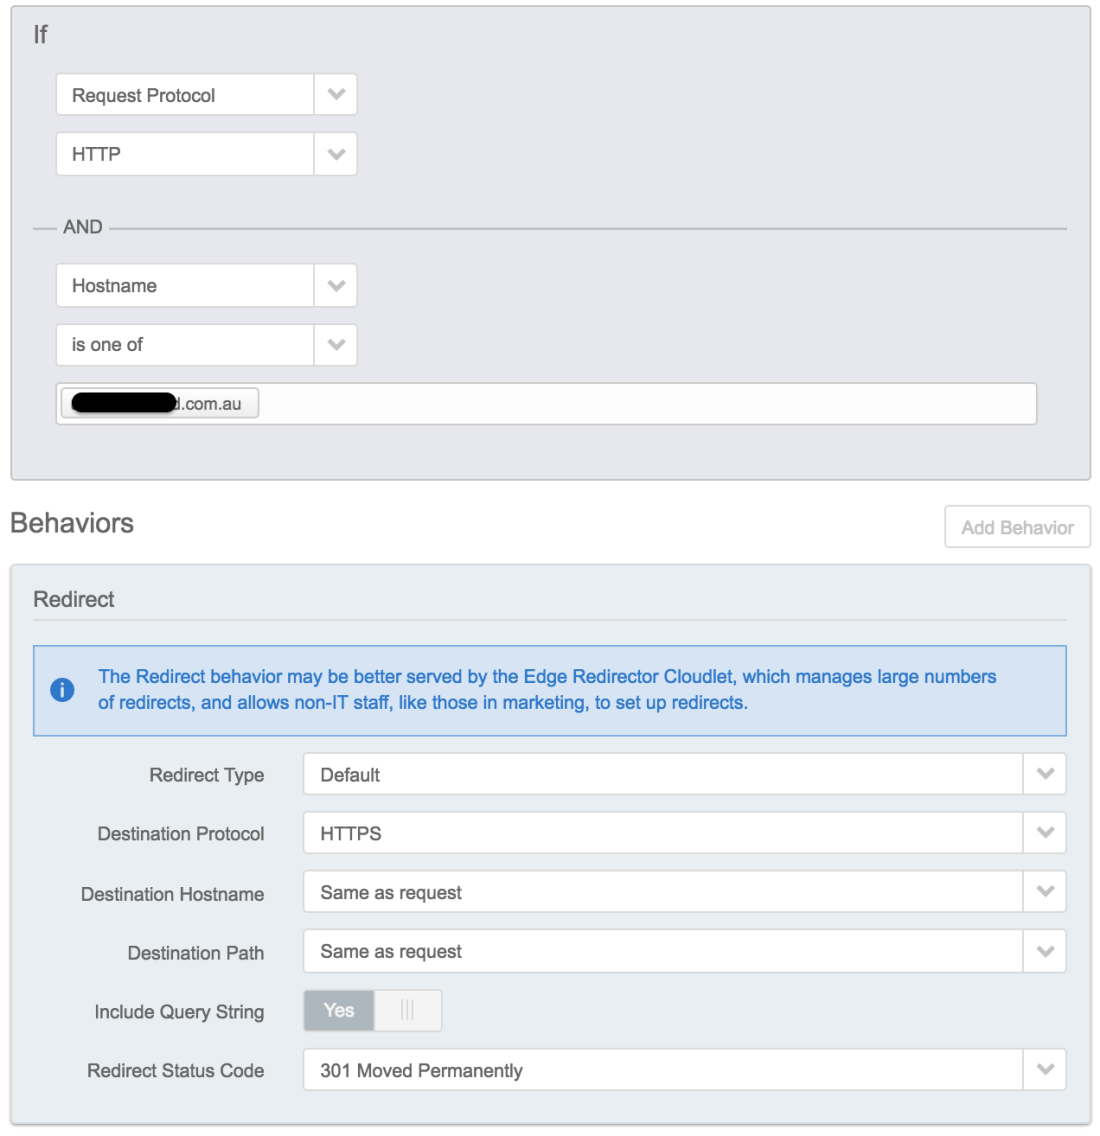Click the blue info icon in the Redirect notice
Viewport: 1100px width, 1136px height.
(x=62, y=690)
